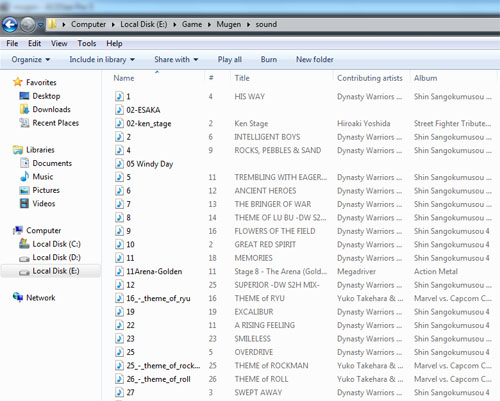Click the album Action Metal
The height and width of the screenshot is (401, 500).
coord(436,271)
